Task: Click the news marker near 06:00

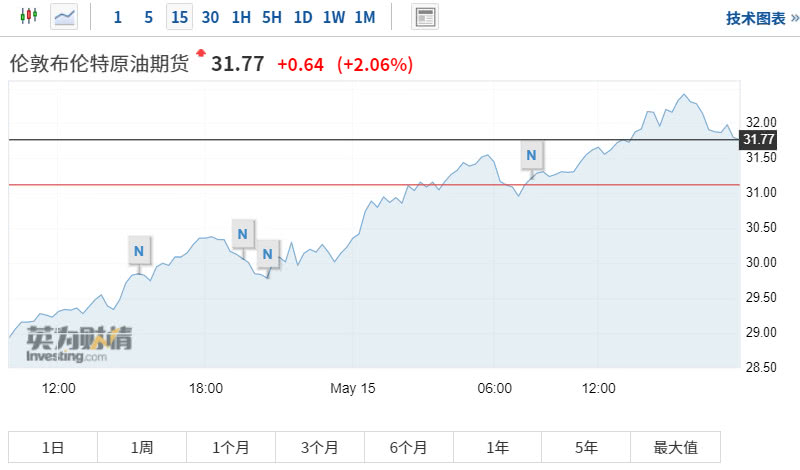Action: 531,155
